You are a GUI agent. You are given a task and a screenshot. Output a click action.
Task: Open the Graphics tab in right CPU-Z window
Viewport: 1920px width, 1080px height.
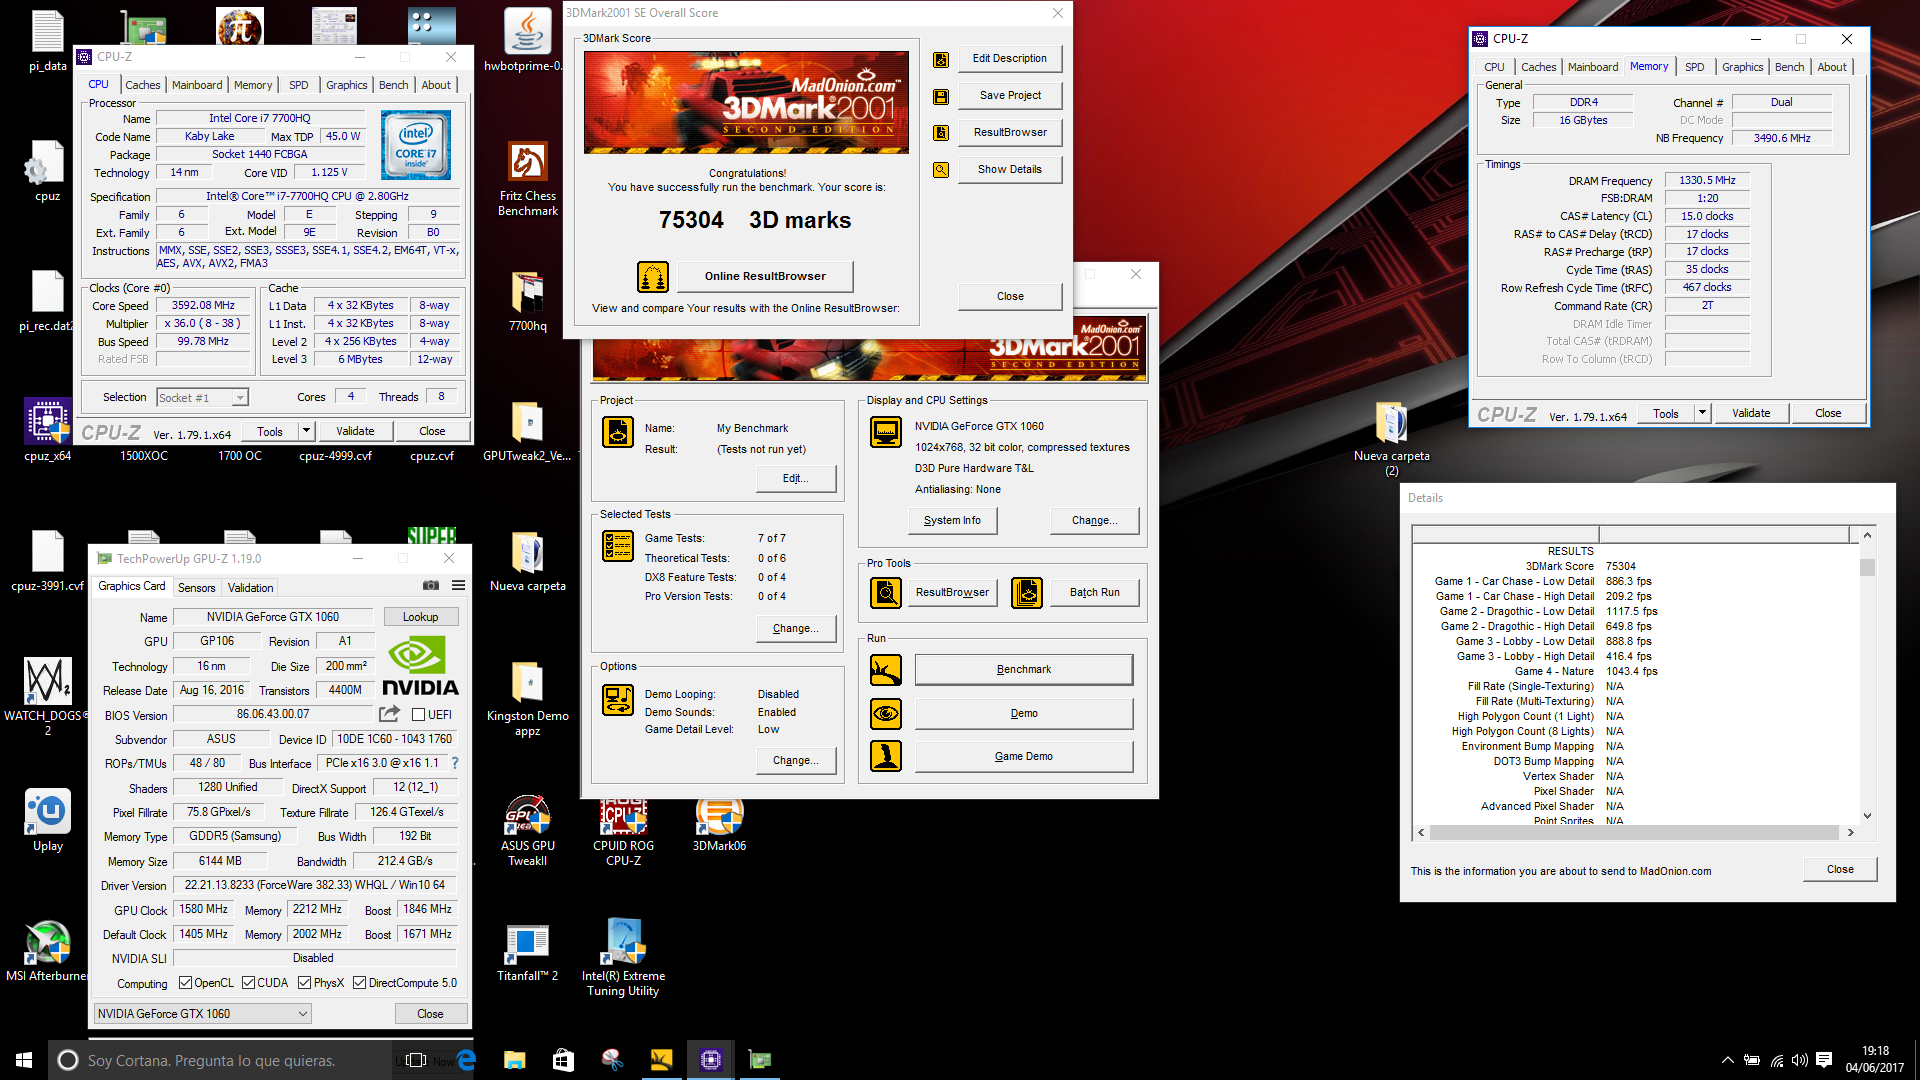[x=1742, y=67]
